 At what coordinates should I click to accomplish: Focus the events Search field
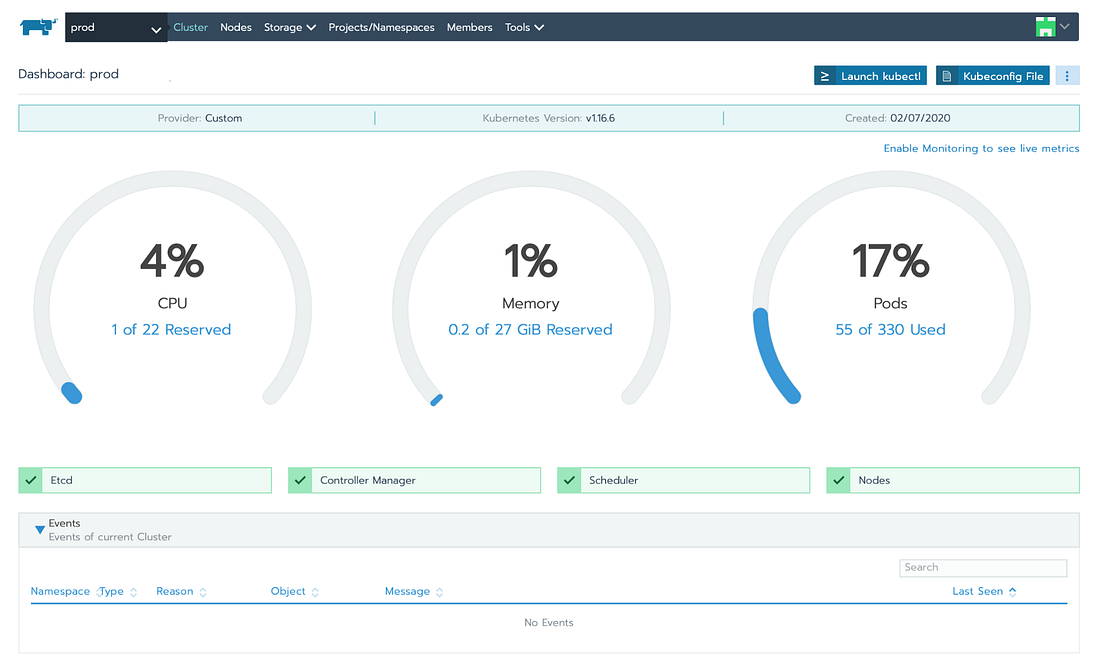click(x=983, y=568)
